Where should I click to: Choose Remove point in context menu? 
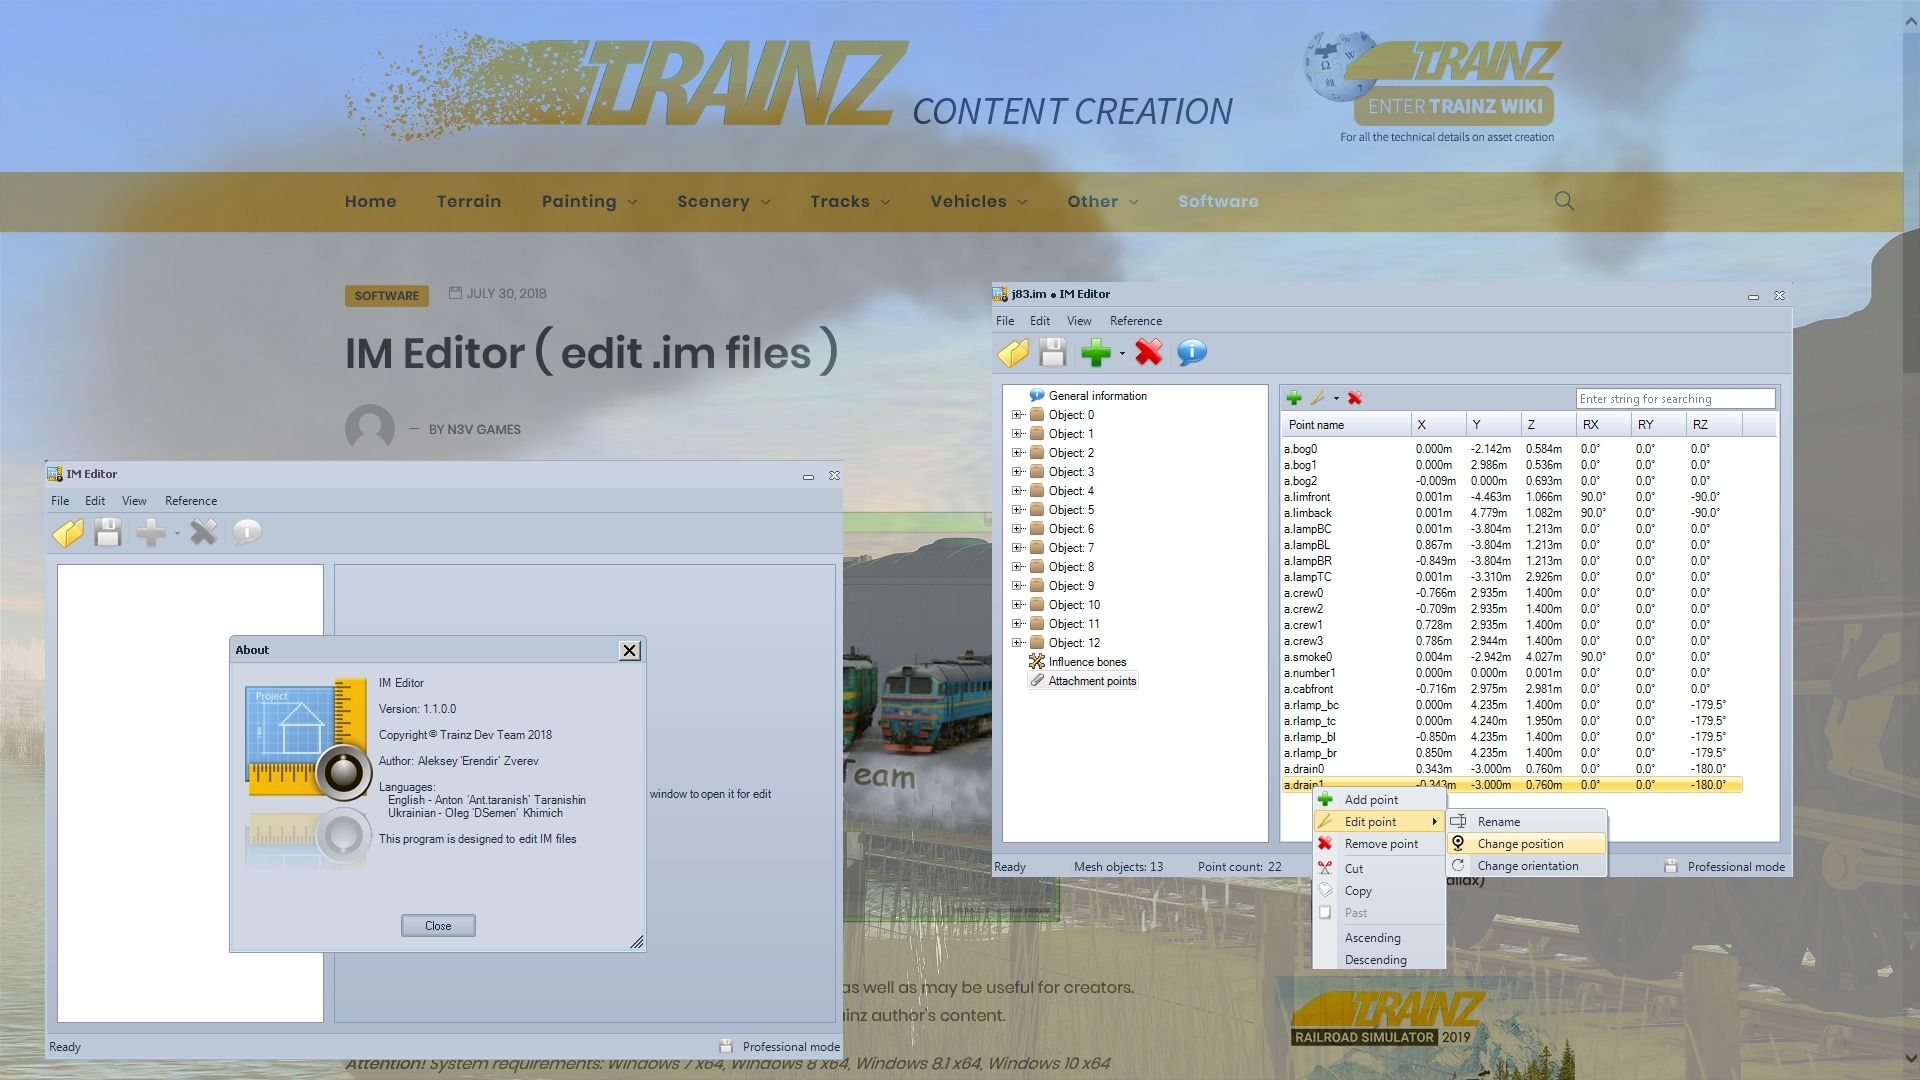[1379, 844]
